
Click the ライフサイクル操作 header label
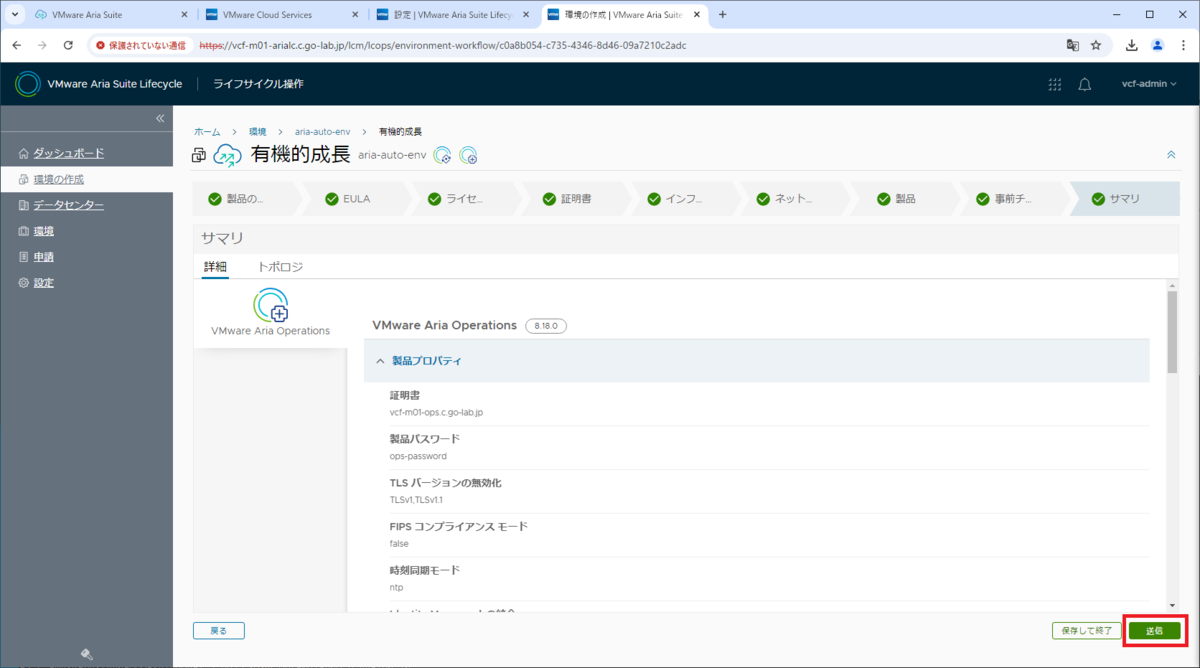tap(258, 84)
